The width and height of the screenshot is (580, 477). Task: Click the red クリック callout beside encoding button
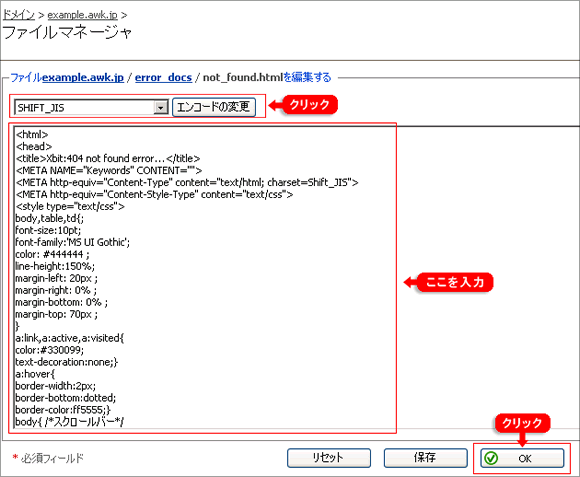(x=310, y=105)
